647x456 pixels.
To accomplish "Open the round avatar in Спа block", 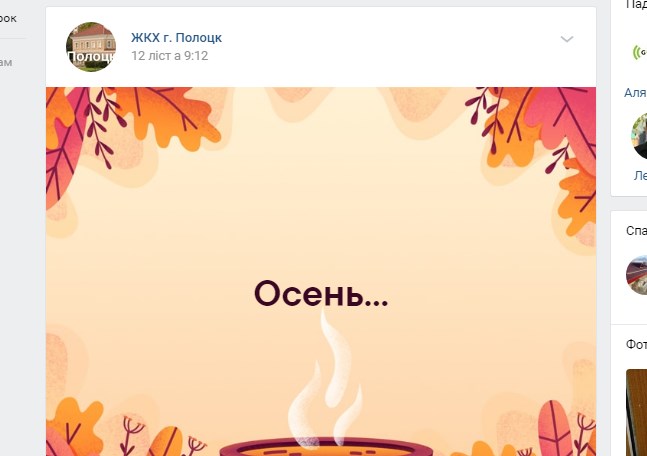I will 636,275.
